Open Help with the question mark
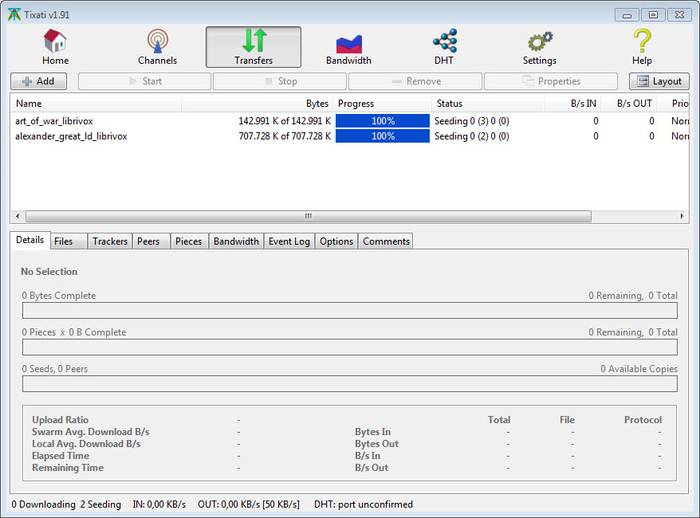The image size is (700, 518). [642, 47]
